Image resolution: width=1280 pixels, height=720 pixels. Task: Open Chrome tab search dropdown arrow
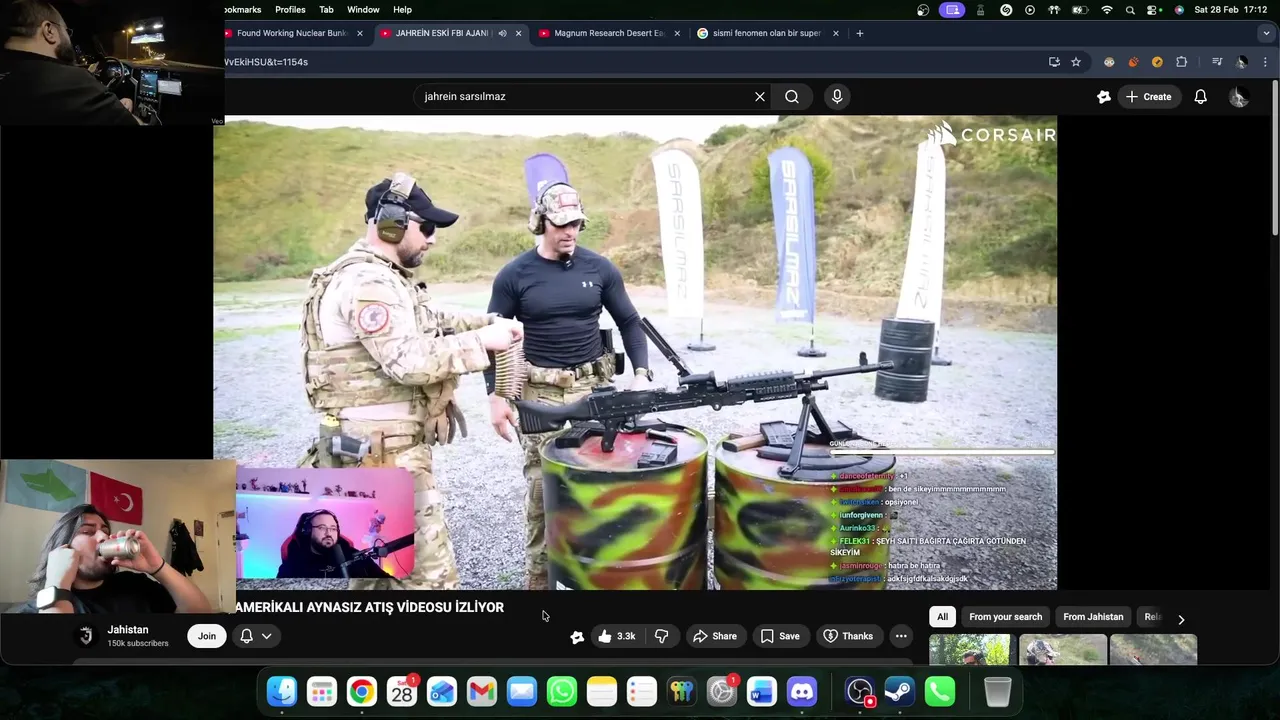tap(1267, 33)
